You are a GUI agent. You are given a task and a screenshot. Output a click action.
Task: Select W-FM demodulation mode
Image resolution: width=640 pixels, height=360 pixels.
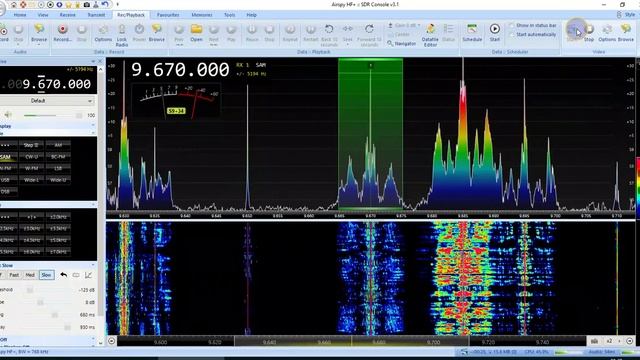click(x=31, y=168)
